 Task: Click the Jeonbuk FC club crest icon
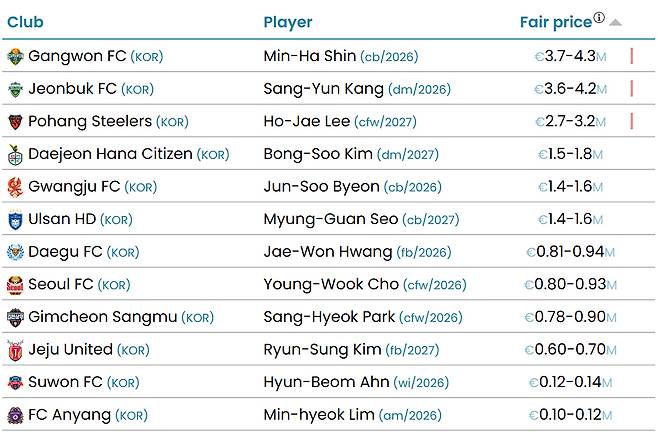click(x=15, y=89)
